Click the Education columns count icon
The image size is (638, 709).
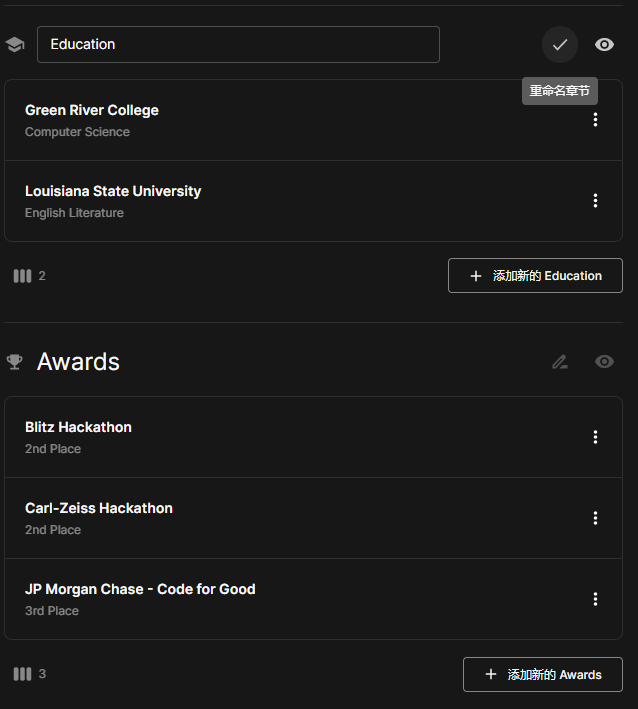(22, 276)
